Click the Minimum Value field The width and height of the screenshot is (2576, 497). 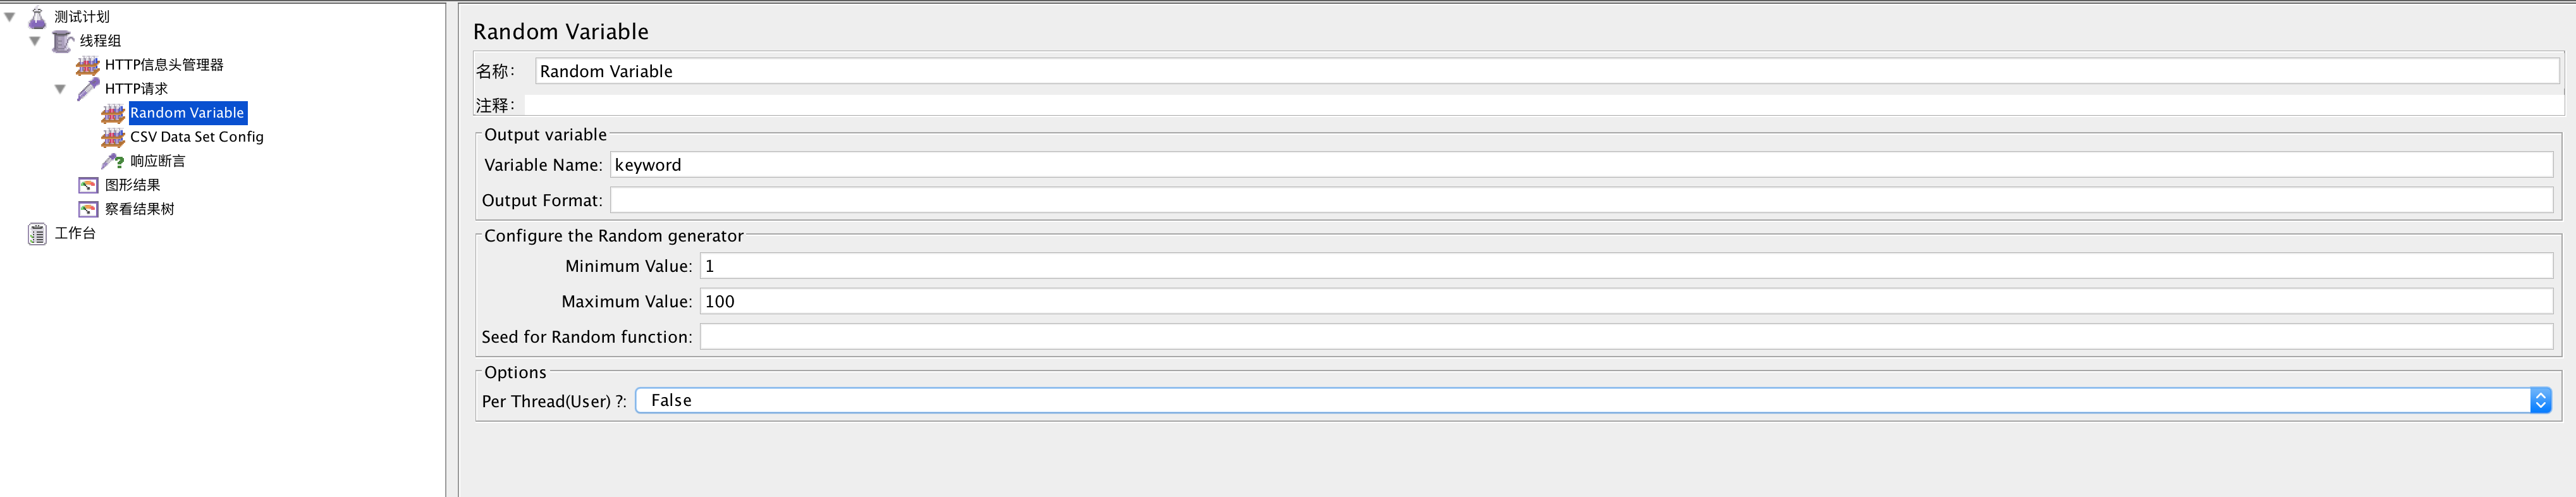point(1625,266)
